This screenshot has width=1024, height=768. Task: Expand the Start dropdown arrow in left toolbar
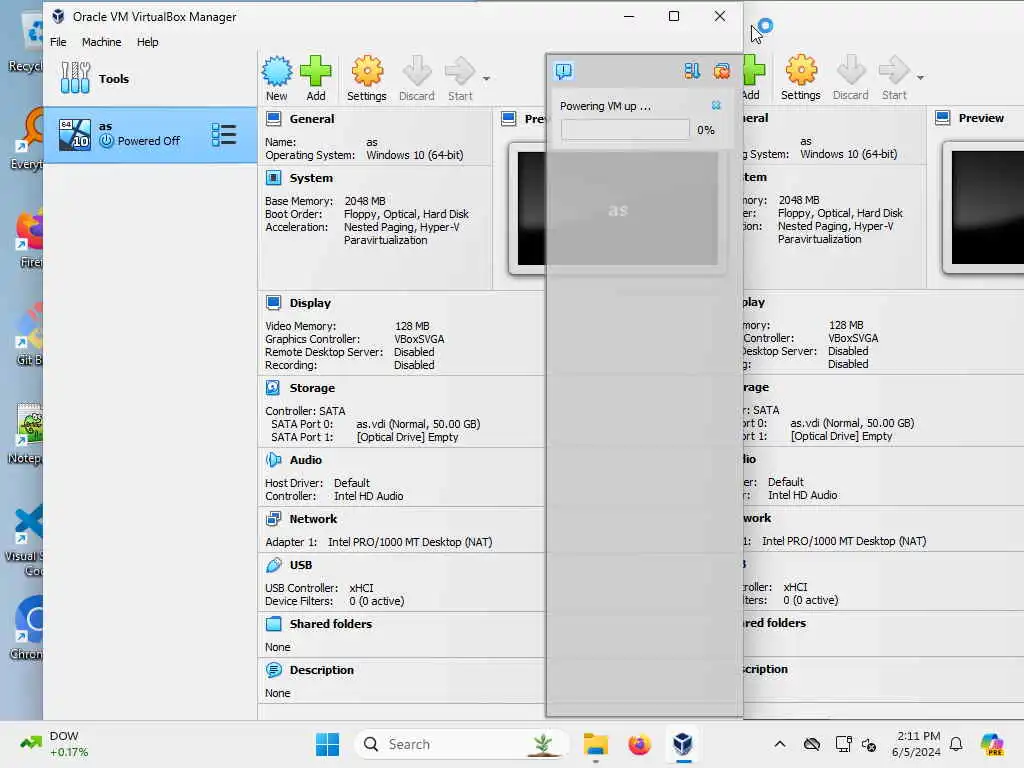(x=486, y=79)
